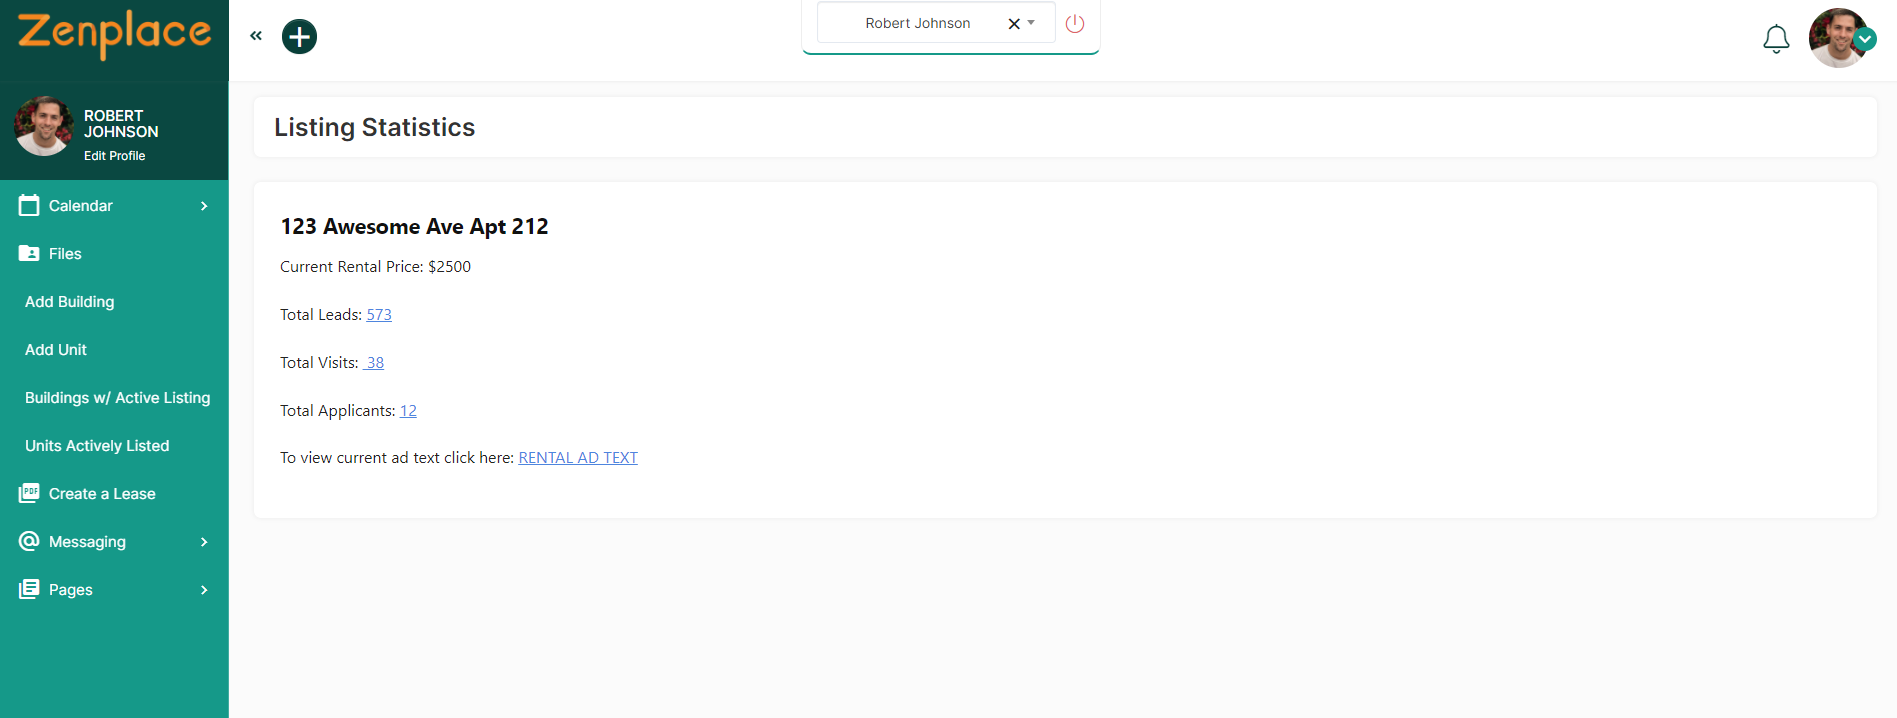
Task: Click the Pages icon in sidebar
Action: click(29, 589)
